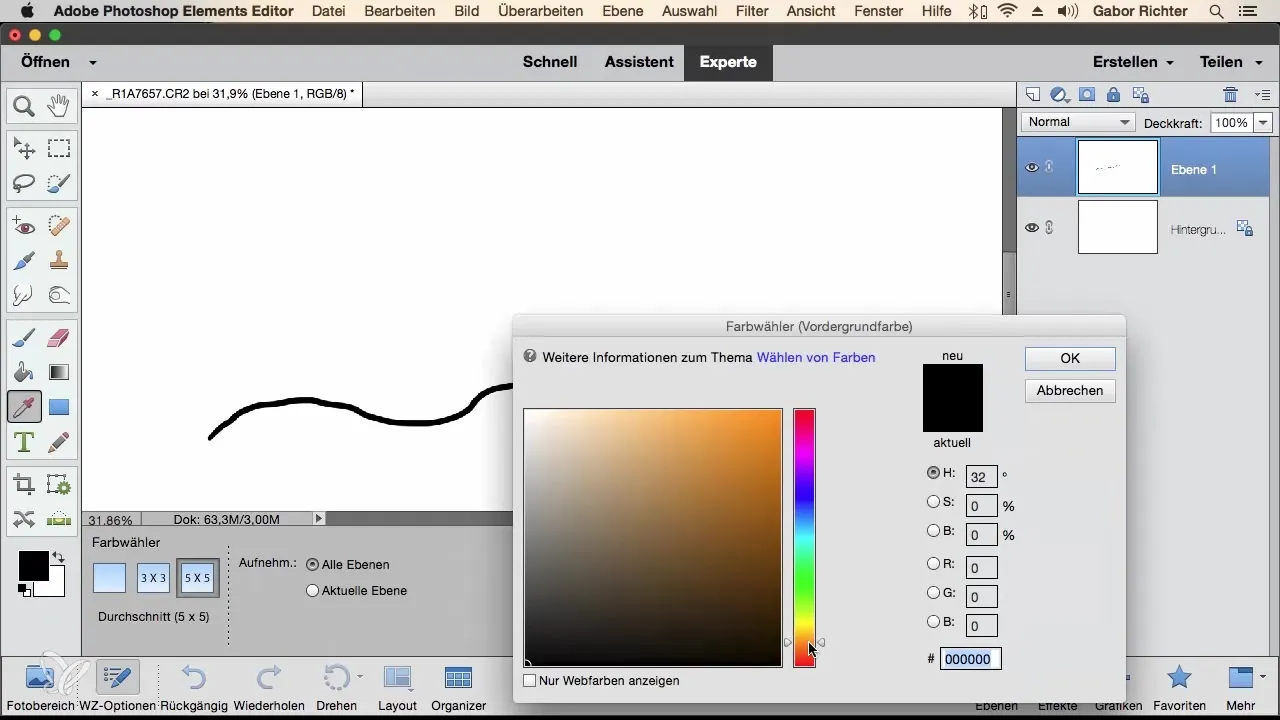Open the Normal blend mode dropdown
Viewport: 1280px width, 720px height.
(x=1077, y=122)
